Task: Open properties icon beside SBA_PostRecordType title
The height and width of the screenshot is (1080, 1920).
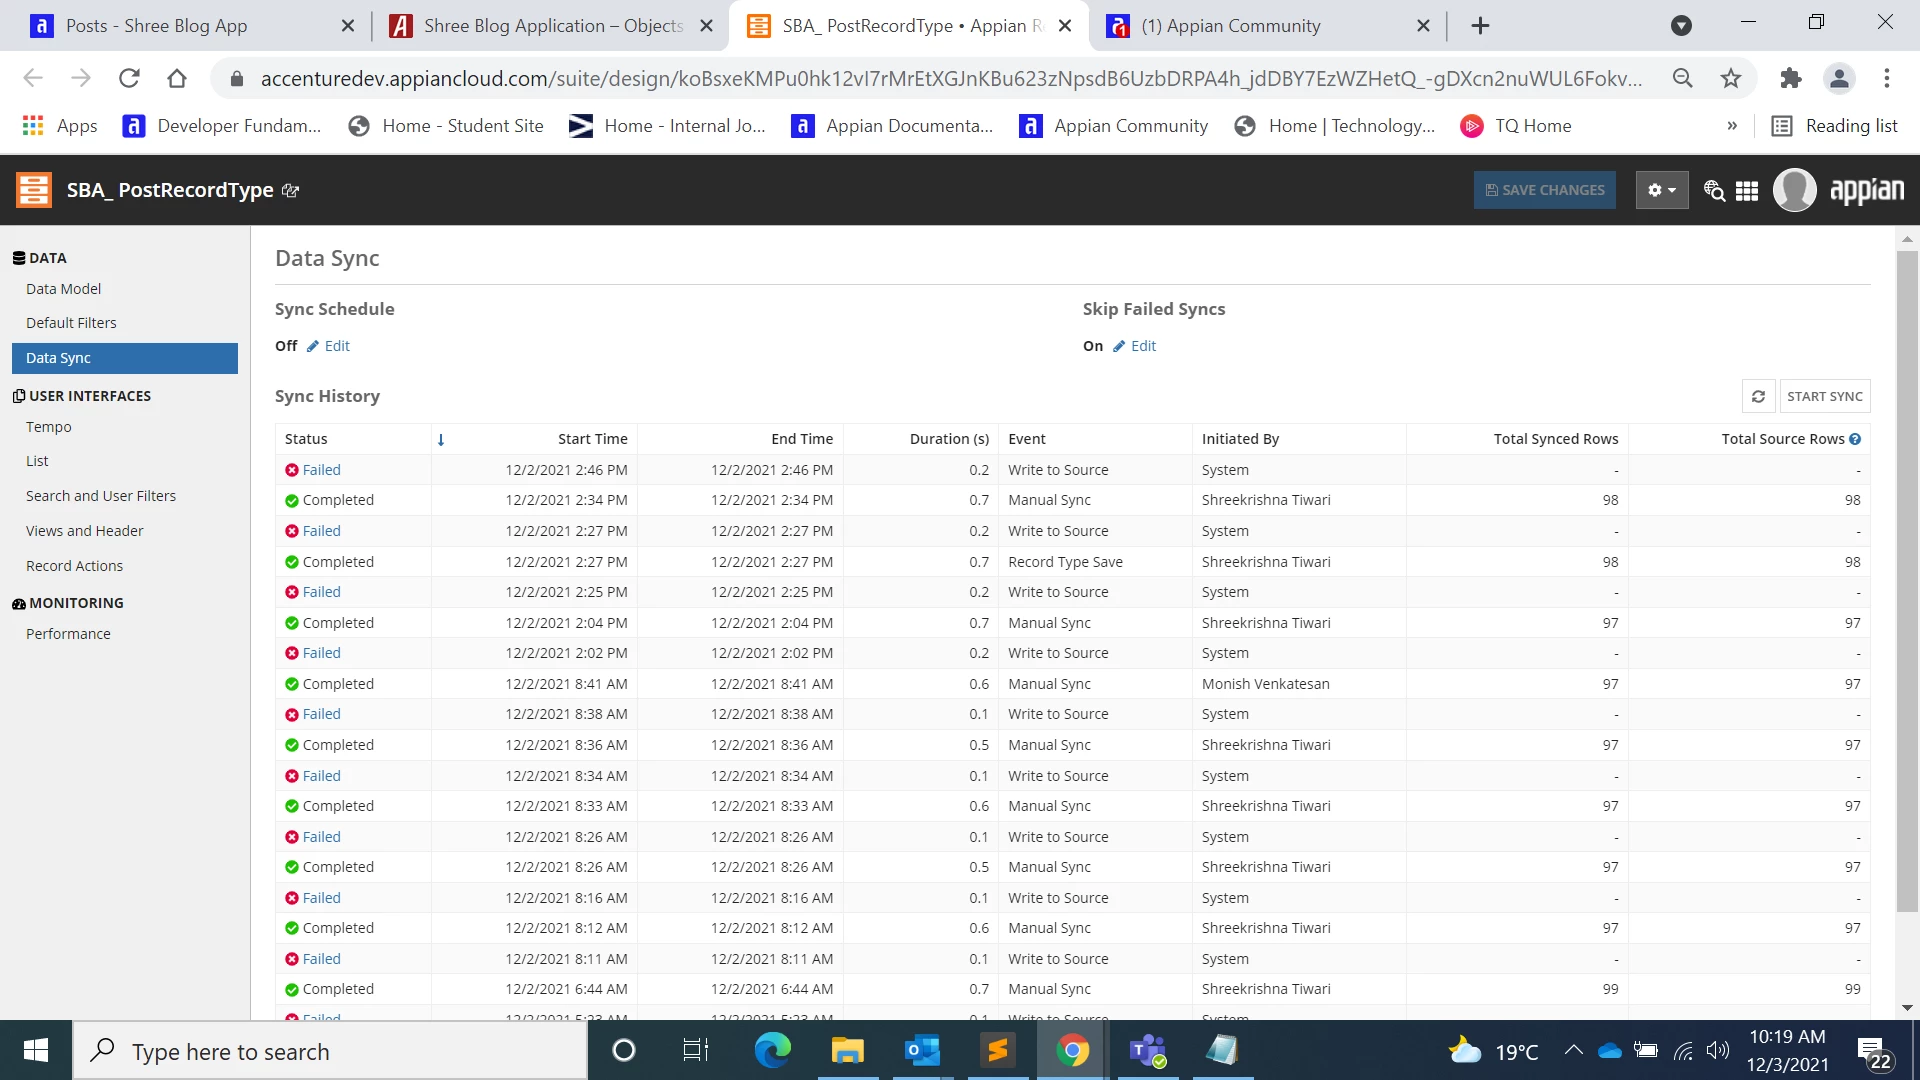Action: (291, 190)
